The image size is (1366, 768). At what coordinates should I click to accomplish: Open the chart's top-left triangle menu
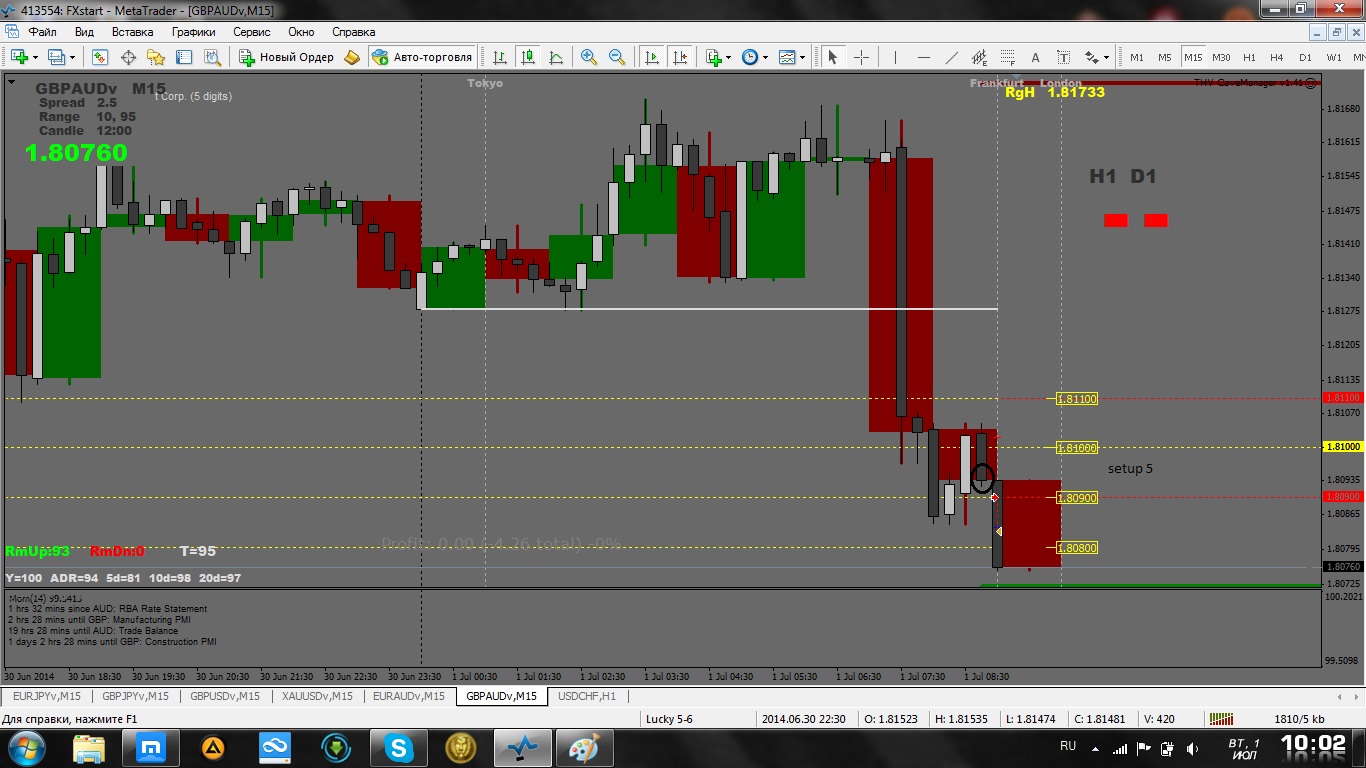click(x=12, y=84)
